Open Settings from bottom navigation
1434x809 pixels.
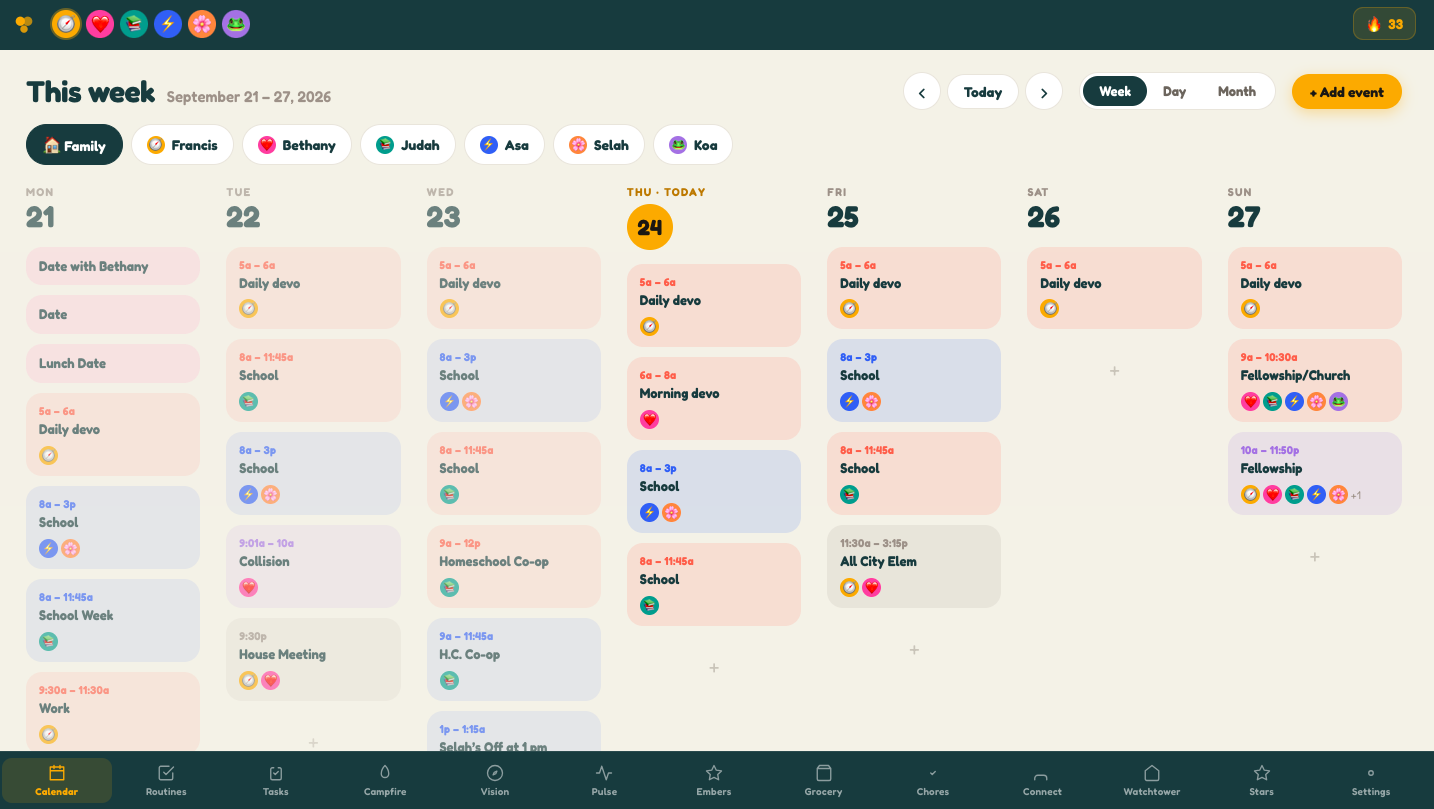1371,780
